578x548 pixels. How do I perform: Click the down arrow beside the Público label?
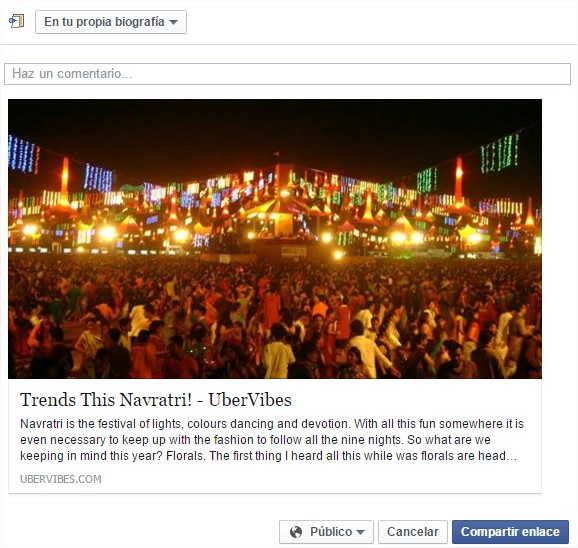pyautogui.click(x=361, y=532)
